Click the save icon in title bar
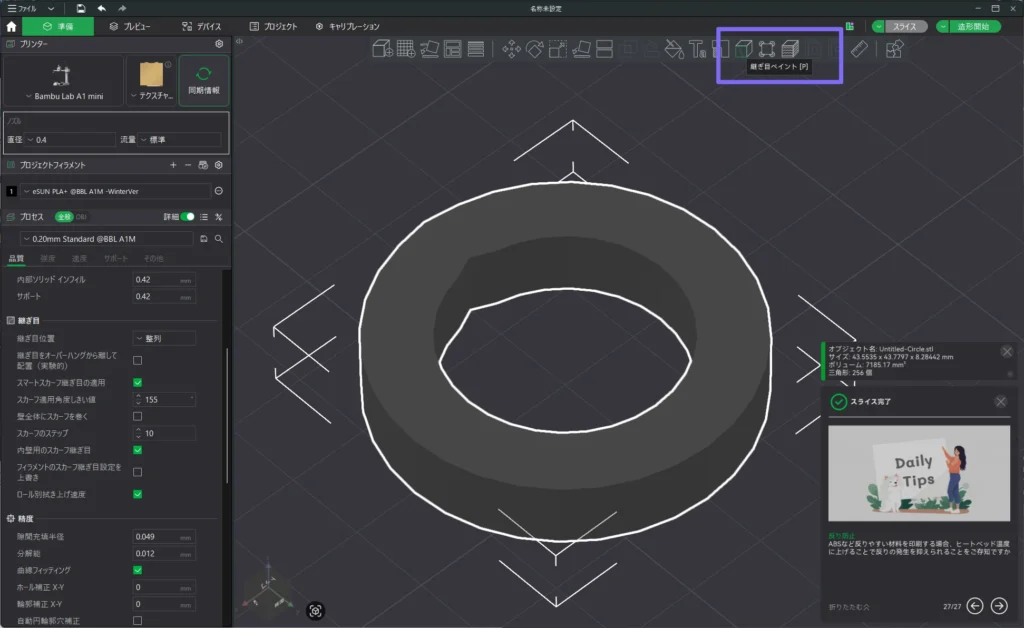1024x628 pixels. click(80, 8)
